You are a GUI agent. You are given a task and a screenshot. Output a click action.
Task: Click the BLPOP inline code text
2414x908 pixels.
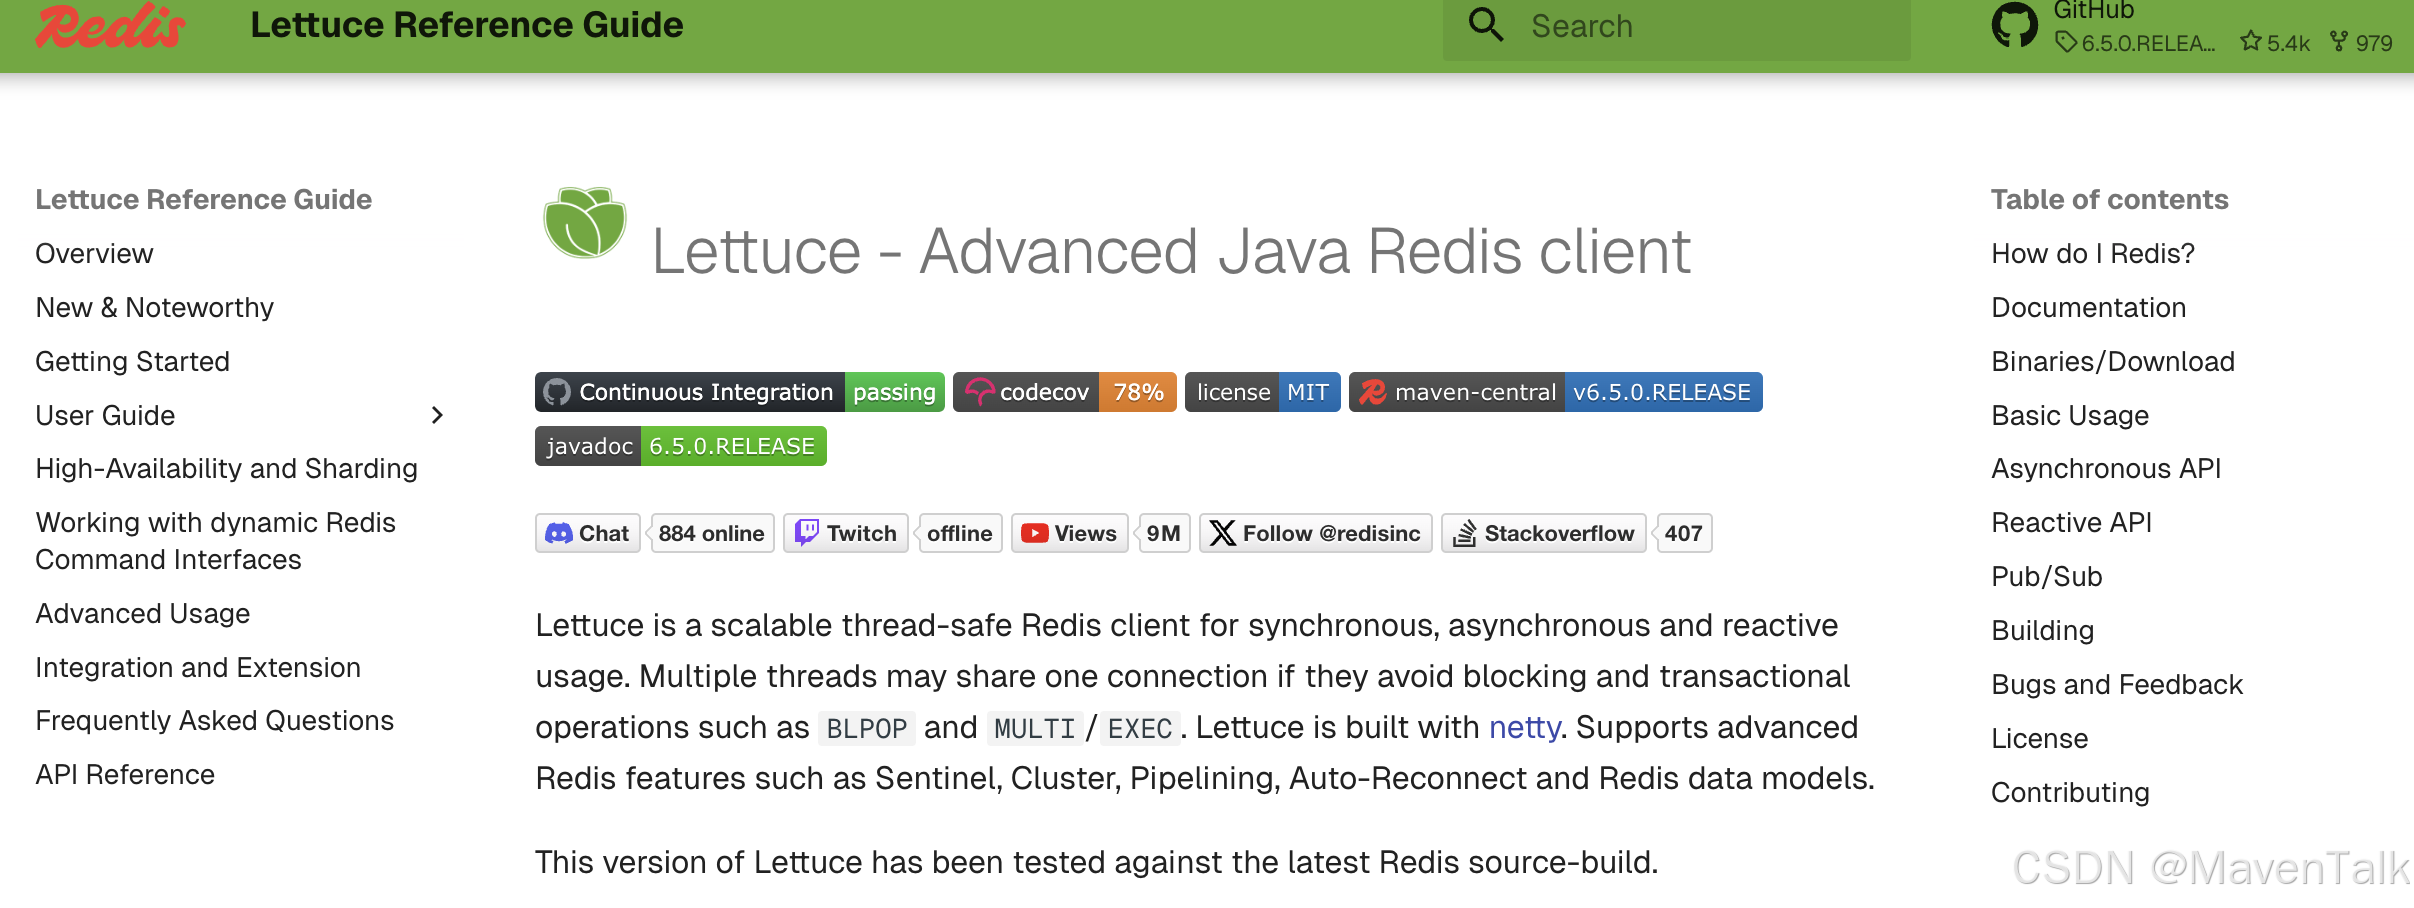point(867,729)
